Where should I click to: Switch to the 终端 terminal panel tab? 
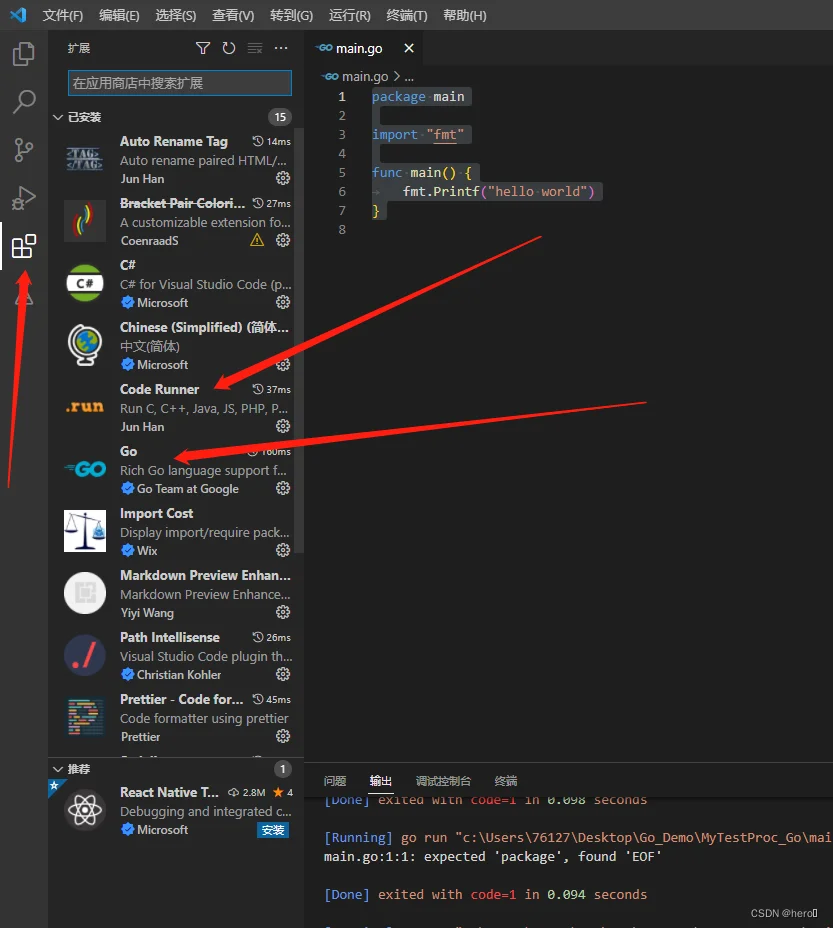pos(506,781)
